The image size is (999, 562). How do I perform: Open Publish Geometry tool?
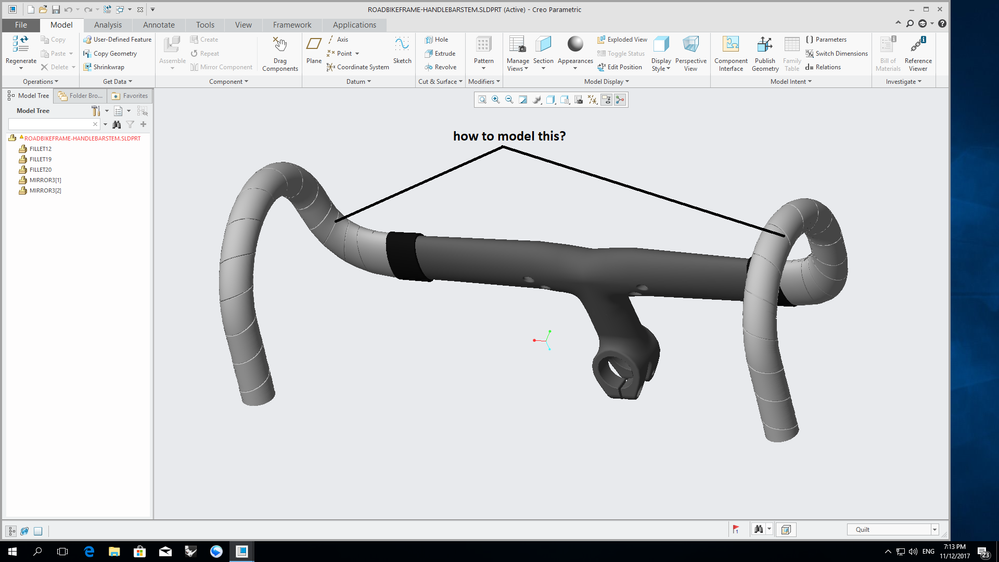pyautogui.click(x=765, y=54)
